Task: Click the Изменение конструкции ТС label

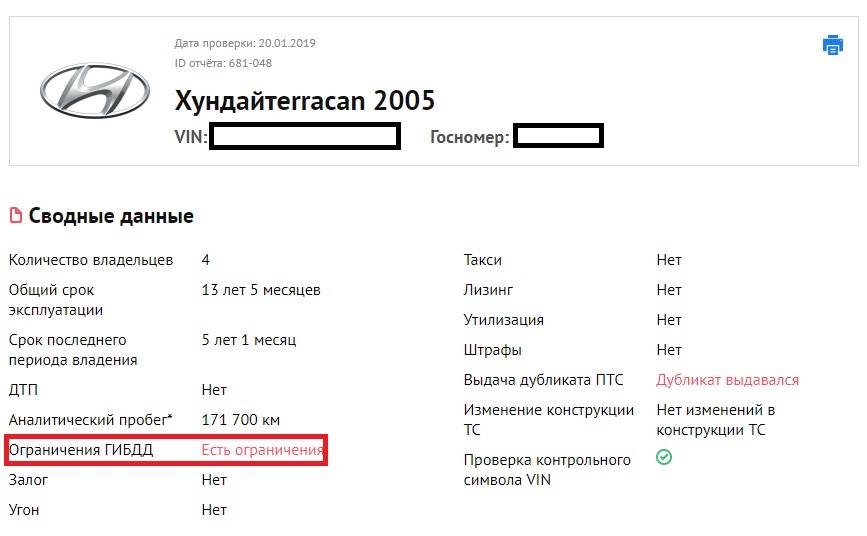Action: [549, 419]
